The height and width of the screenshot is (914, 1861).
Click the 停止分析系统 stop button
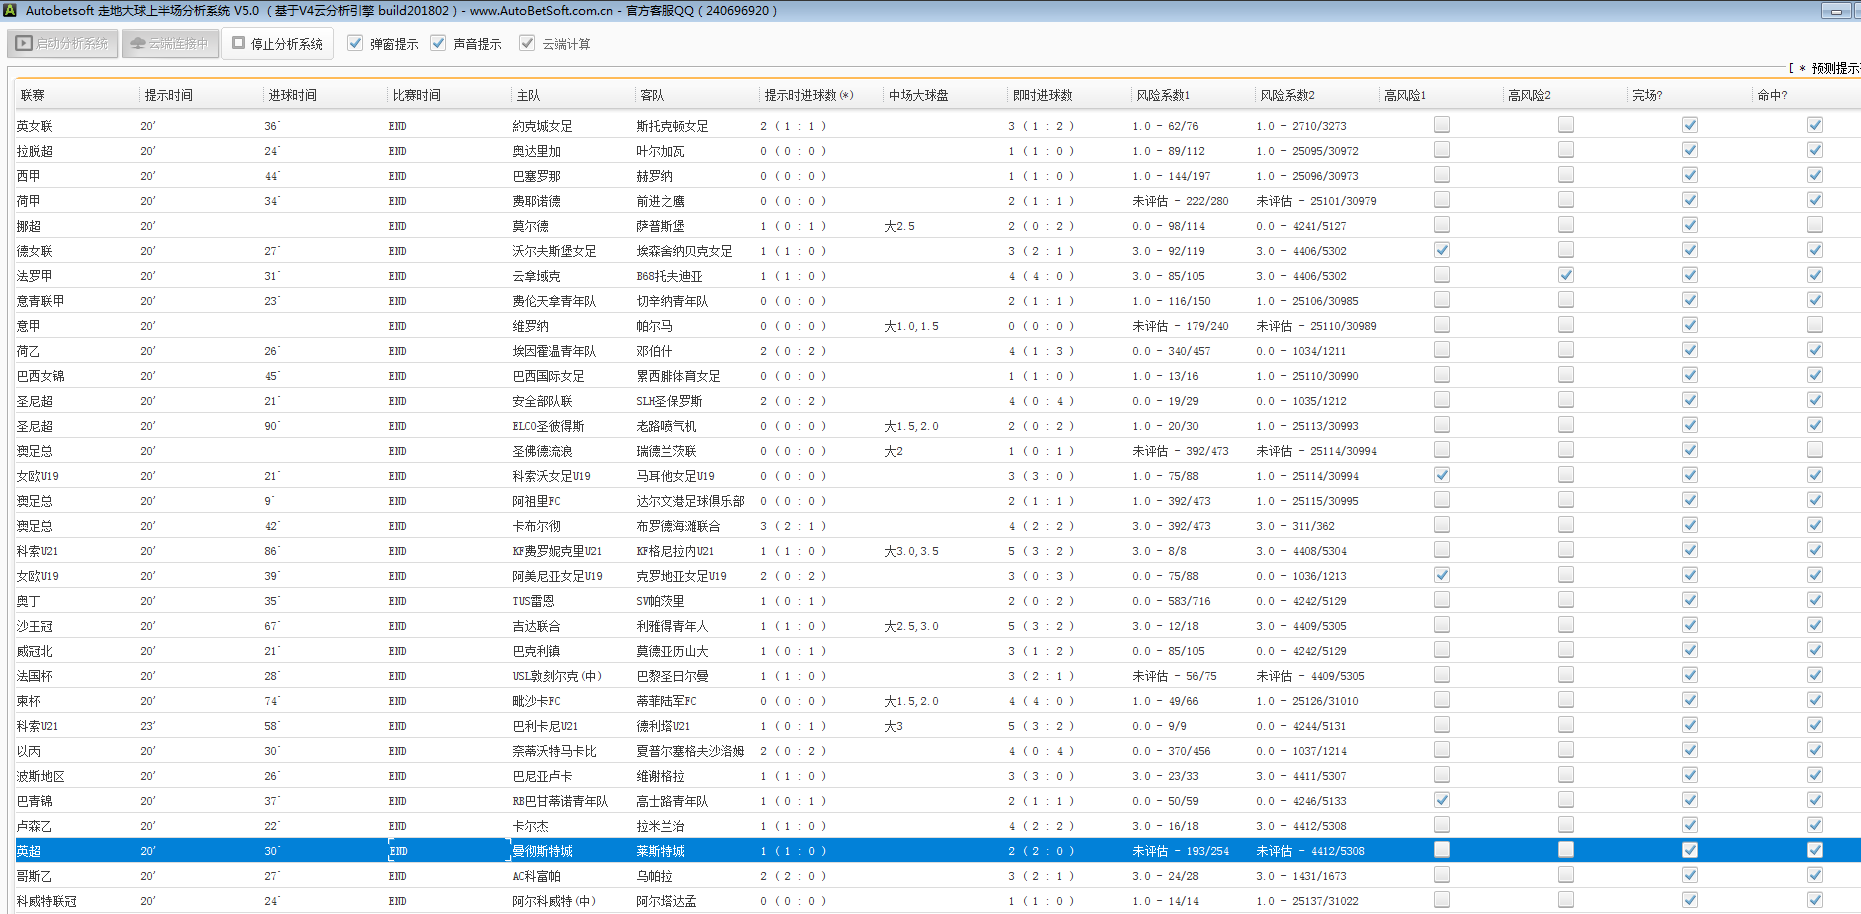[x=278, y=44]
